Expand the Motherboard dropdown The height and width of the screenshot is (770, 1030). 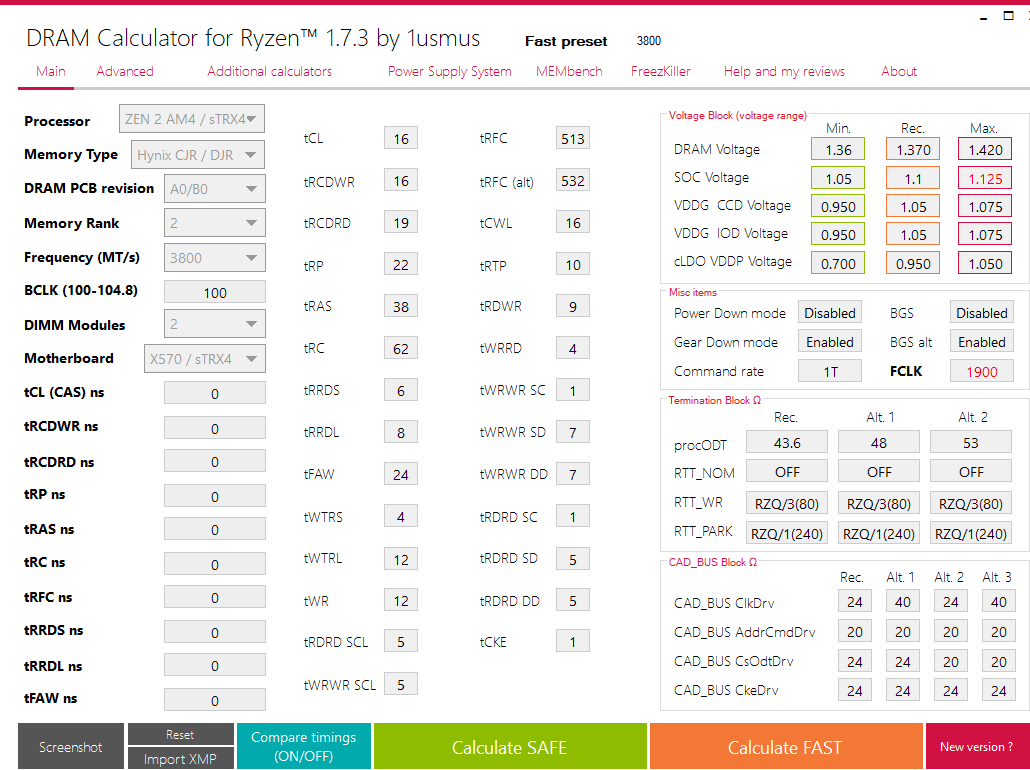[205, 359]
